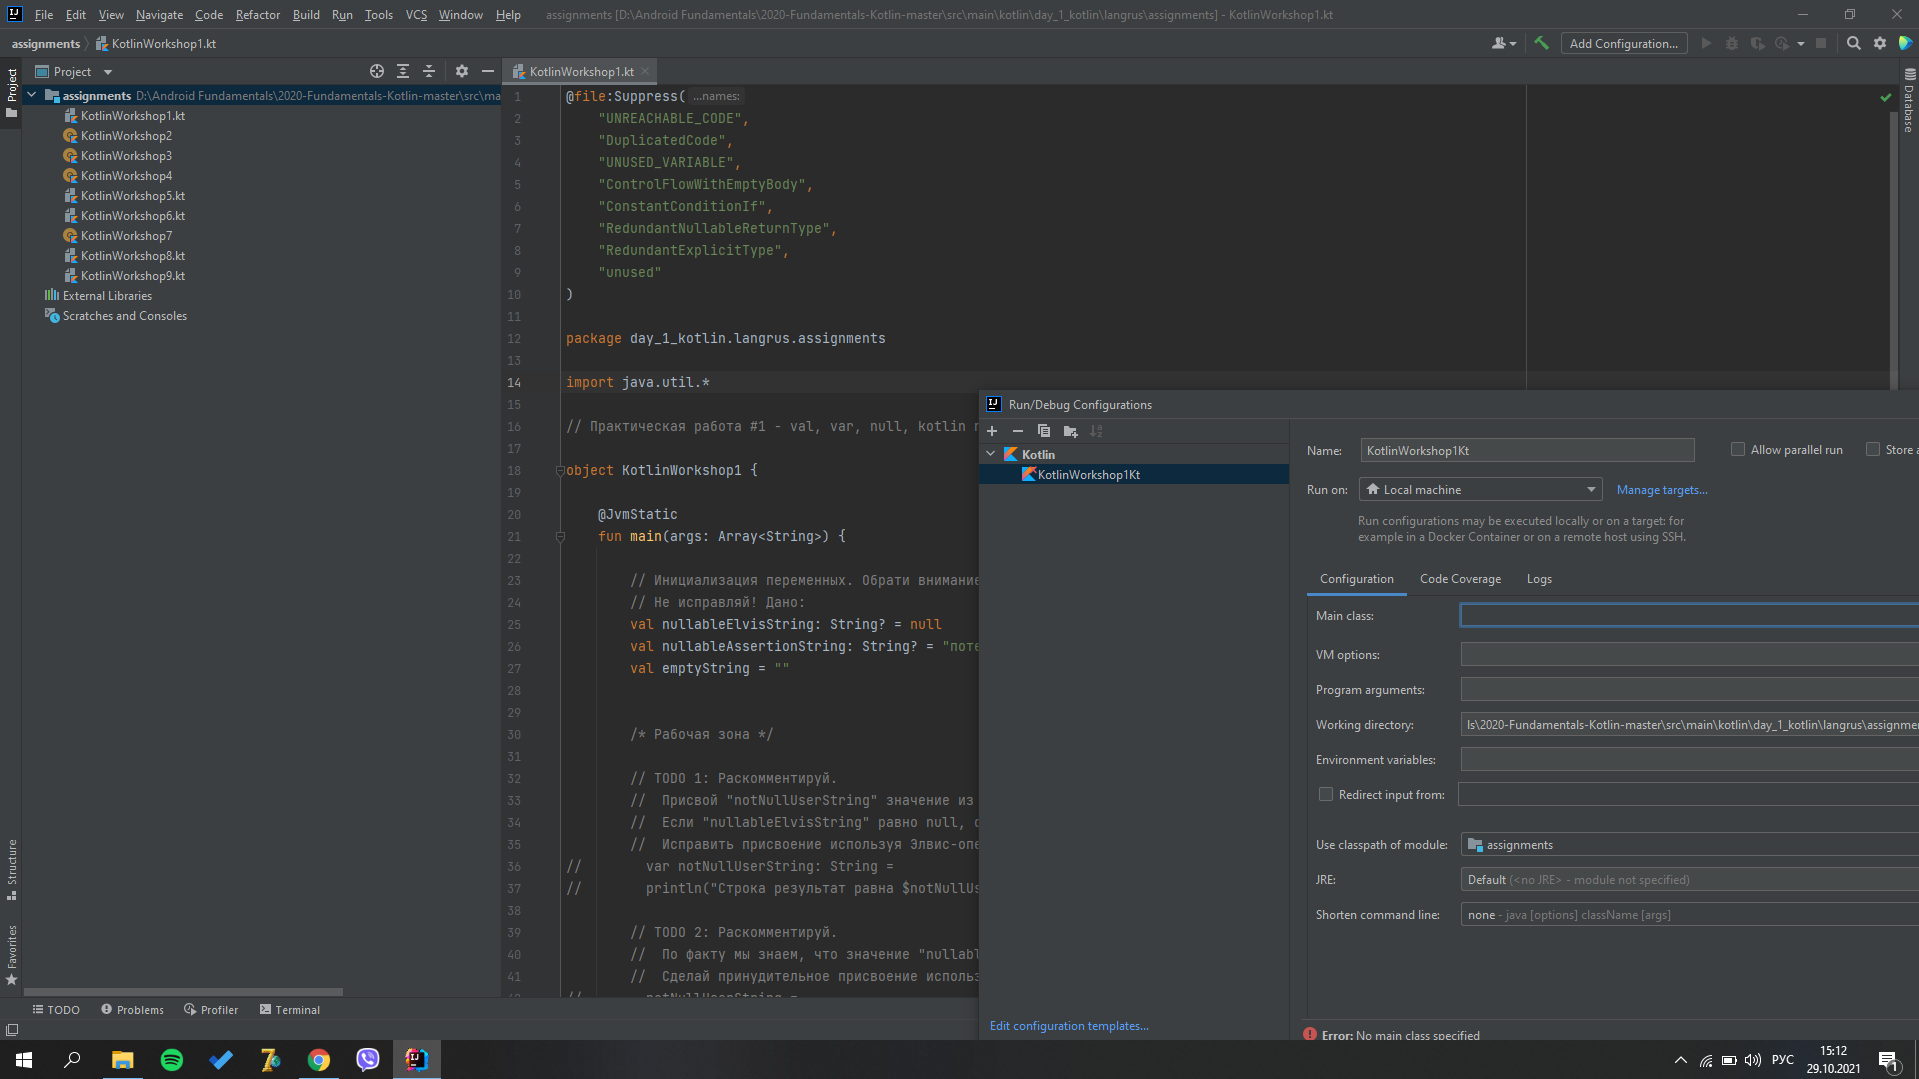
Task: Toggle the Store as project file checkbox
Action: (1873, 450)
